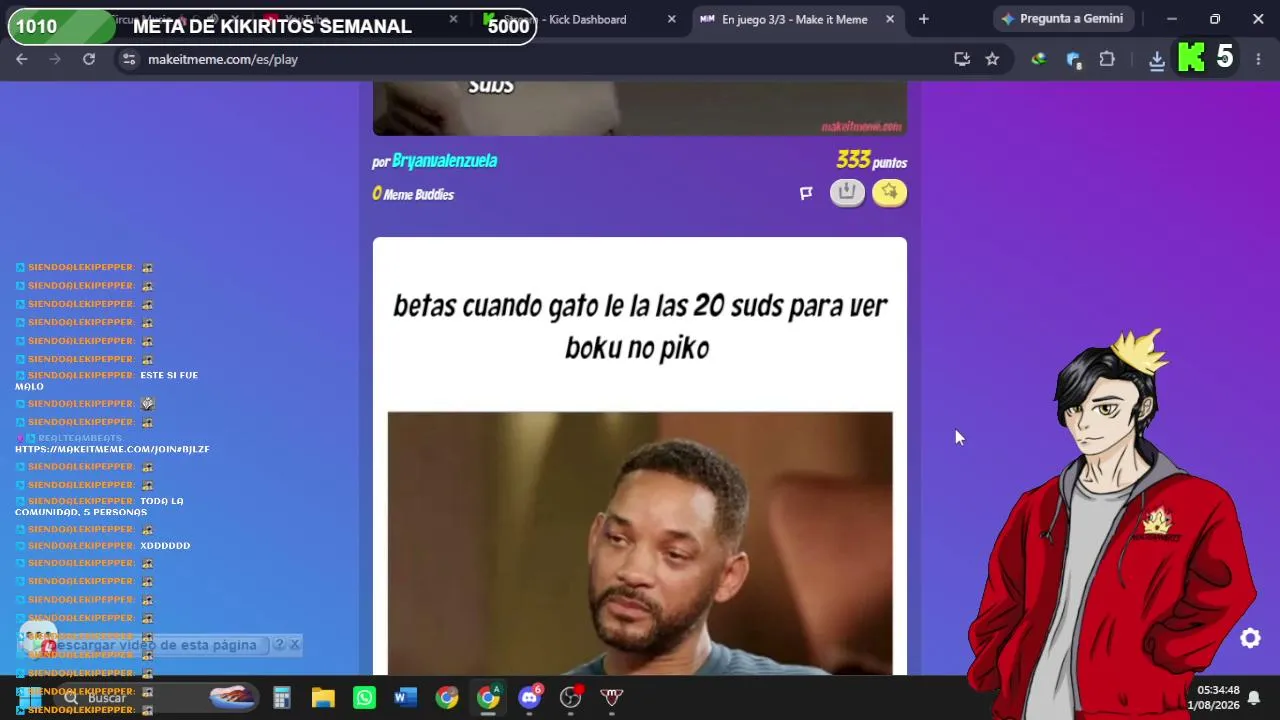Favorite the meme with the yellow star button
The image size is (1280, 720).
(x=889, y=192)
